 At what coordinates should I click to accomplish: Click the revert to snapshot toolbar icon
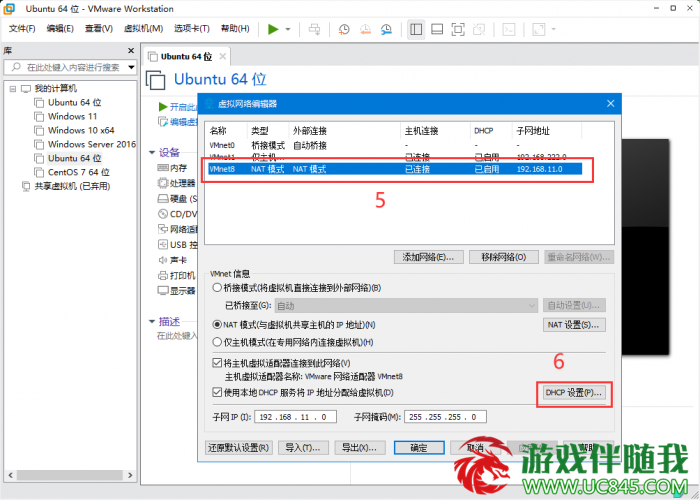[x=365, y=29]
